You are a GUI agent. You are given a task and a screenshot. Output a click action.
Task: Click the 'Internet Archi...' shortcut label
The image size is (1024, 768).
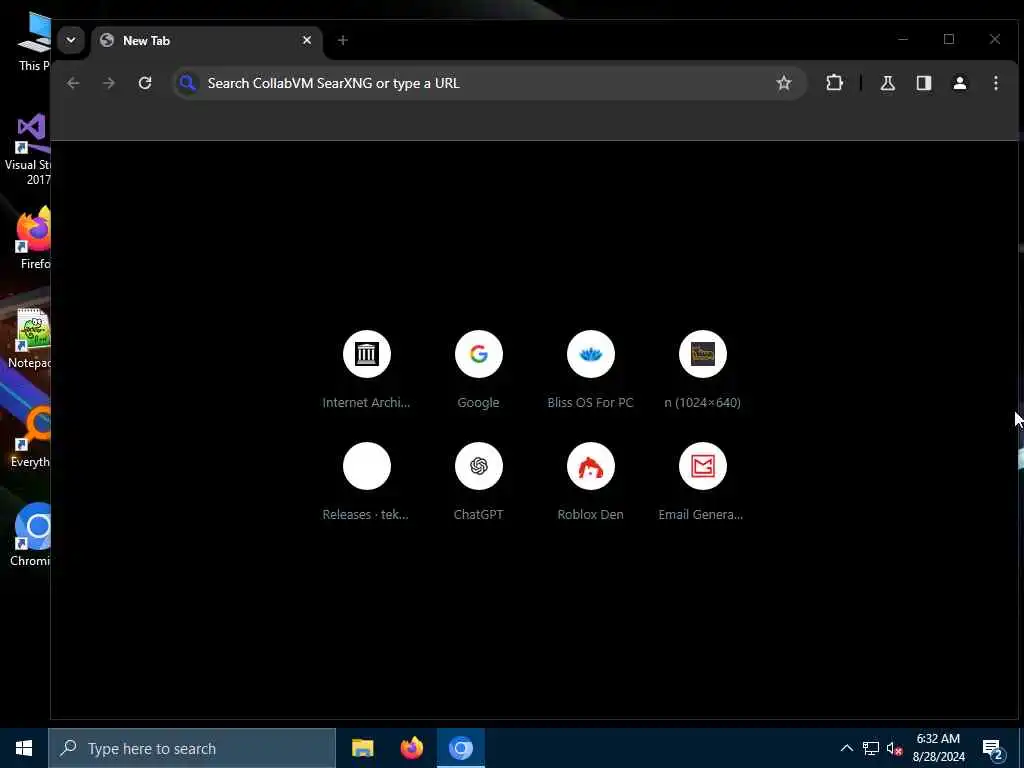[366, 402]
